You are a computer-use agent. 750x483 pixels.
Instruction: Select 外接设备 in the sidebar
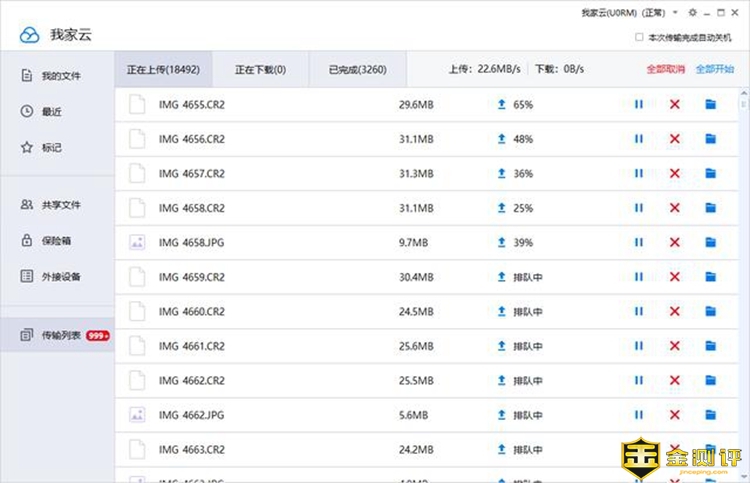pos(60,276)
